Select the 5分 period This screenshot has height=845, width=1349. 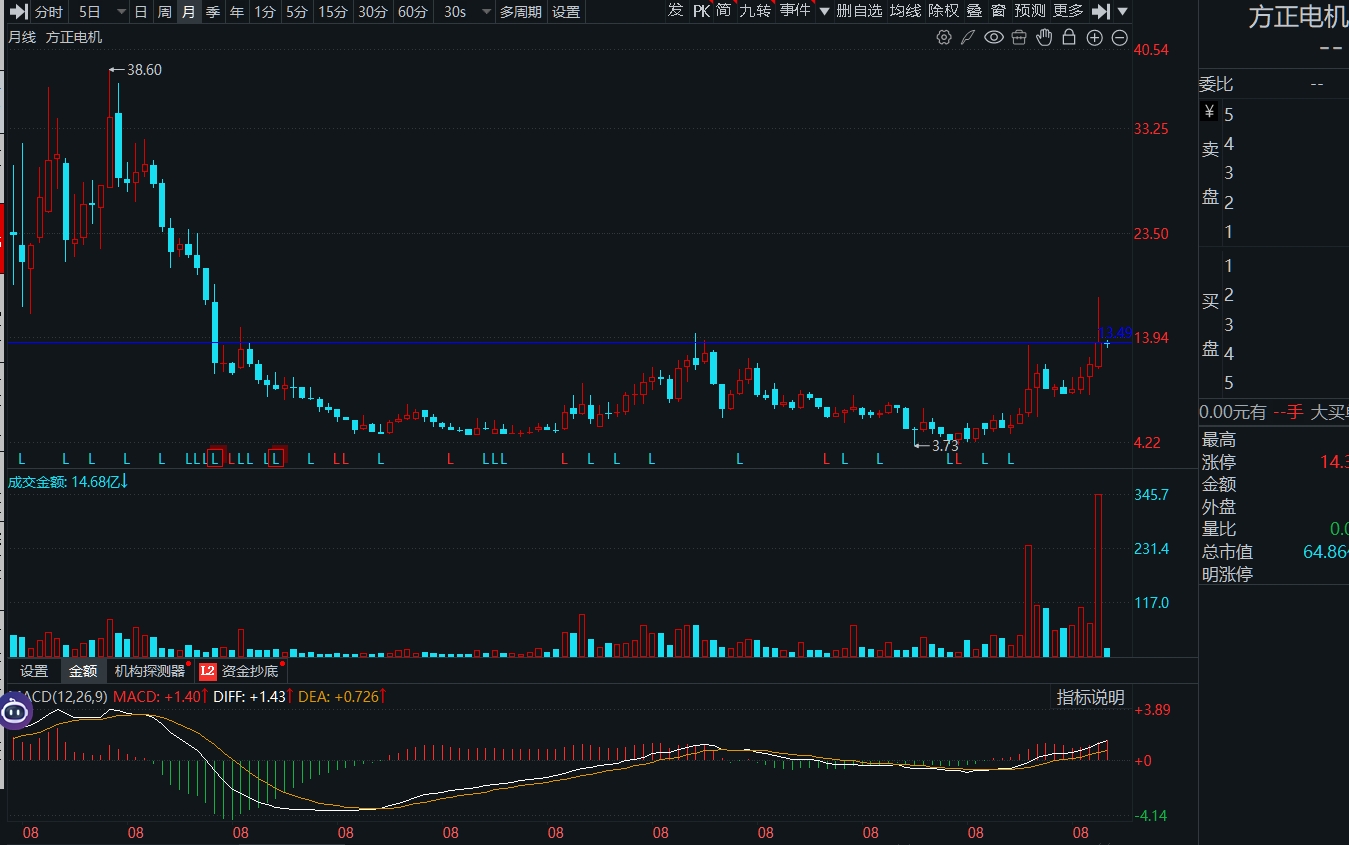(x=296, y=12)
